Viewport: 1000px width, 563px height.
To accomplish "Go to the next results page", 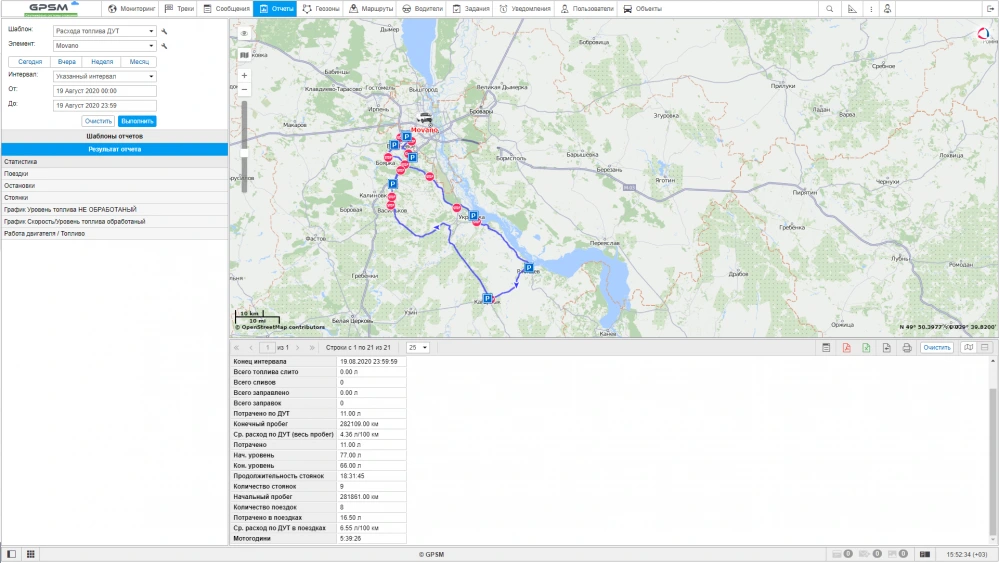I will tap(297, 347).
